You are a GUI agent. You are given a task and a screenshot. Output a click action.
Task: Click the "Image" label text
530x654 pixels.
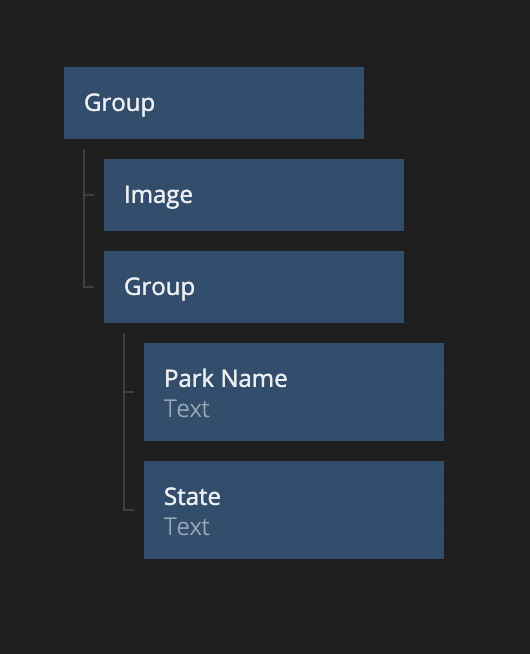(x=158, y=195)
